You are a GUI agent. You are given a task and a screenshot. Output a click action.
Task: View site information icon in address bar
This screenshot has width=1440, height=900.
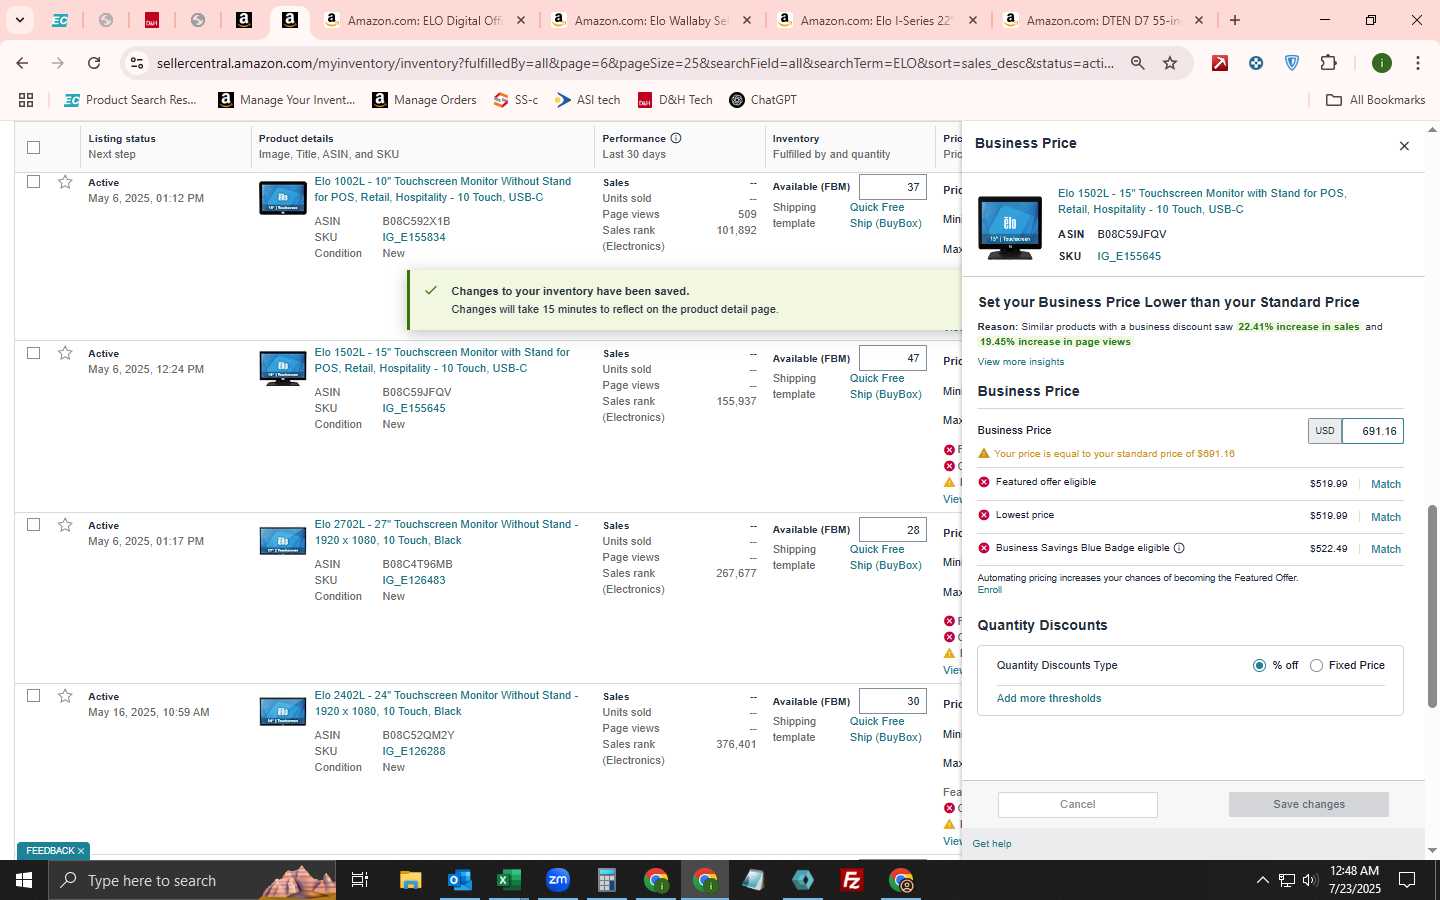[x=137, y=63]
